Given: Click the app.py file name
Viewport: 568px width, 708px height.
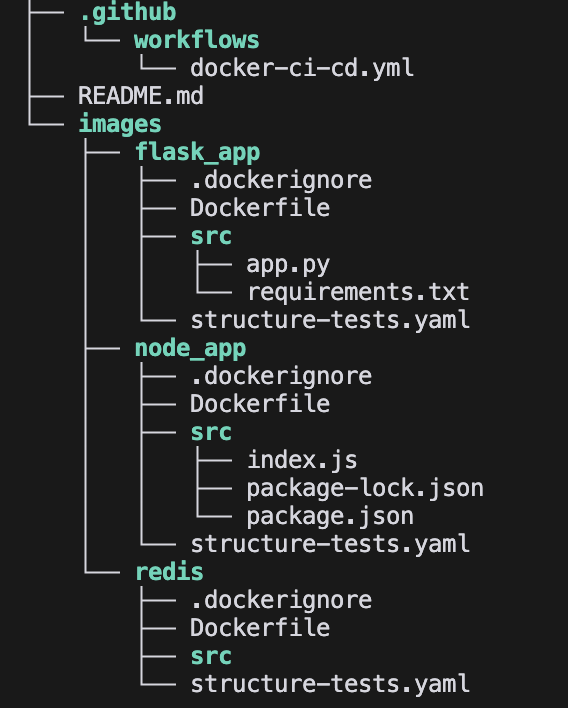Looking at the screenshot, I should pos(289,265).
